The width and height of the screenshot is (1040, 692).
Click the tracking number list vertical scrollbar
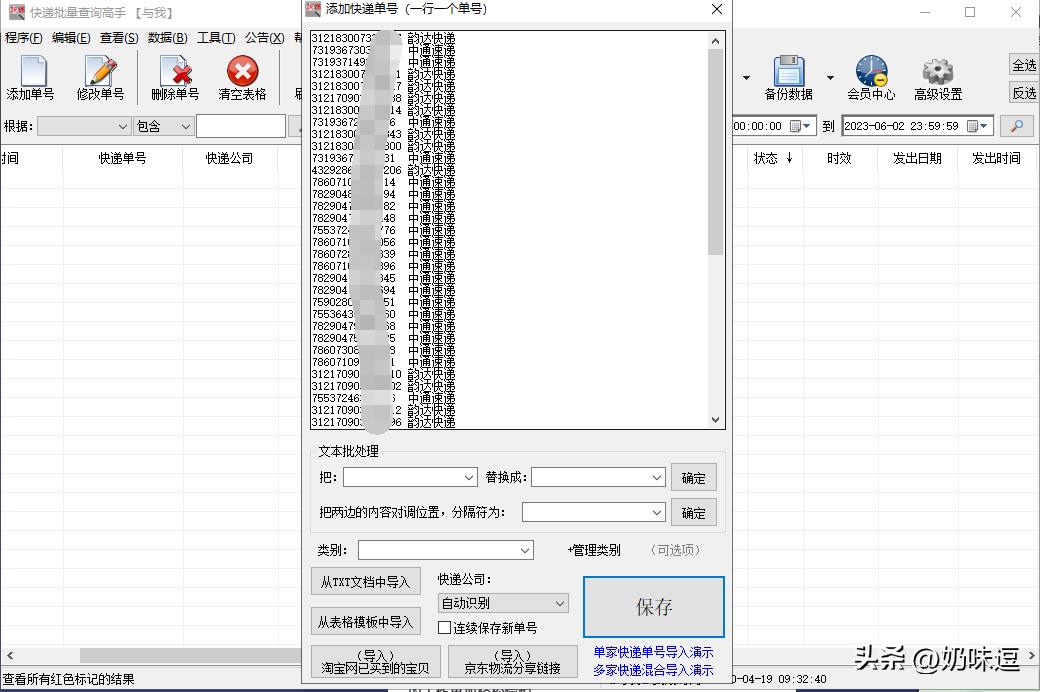(x=715, y=150)
